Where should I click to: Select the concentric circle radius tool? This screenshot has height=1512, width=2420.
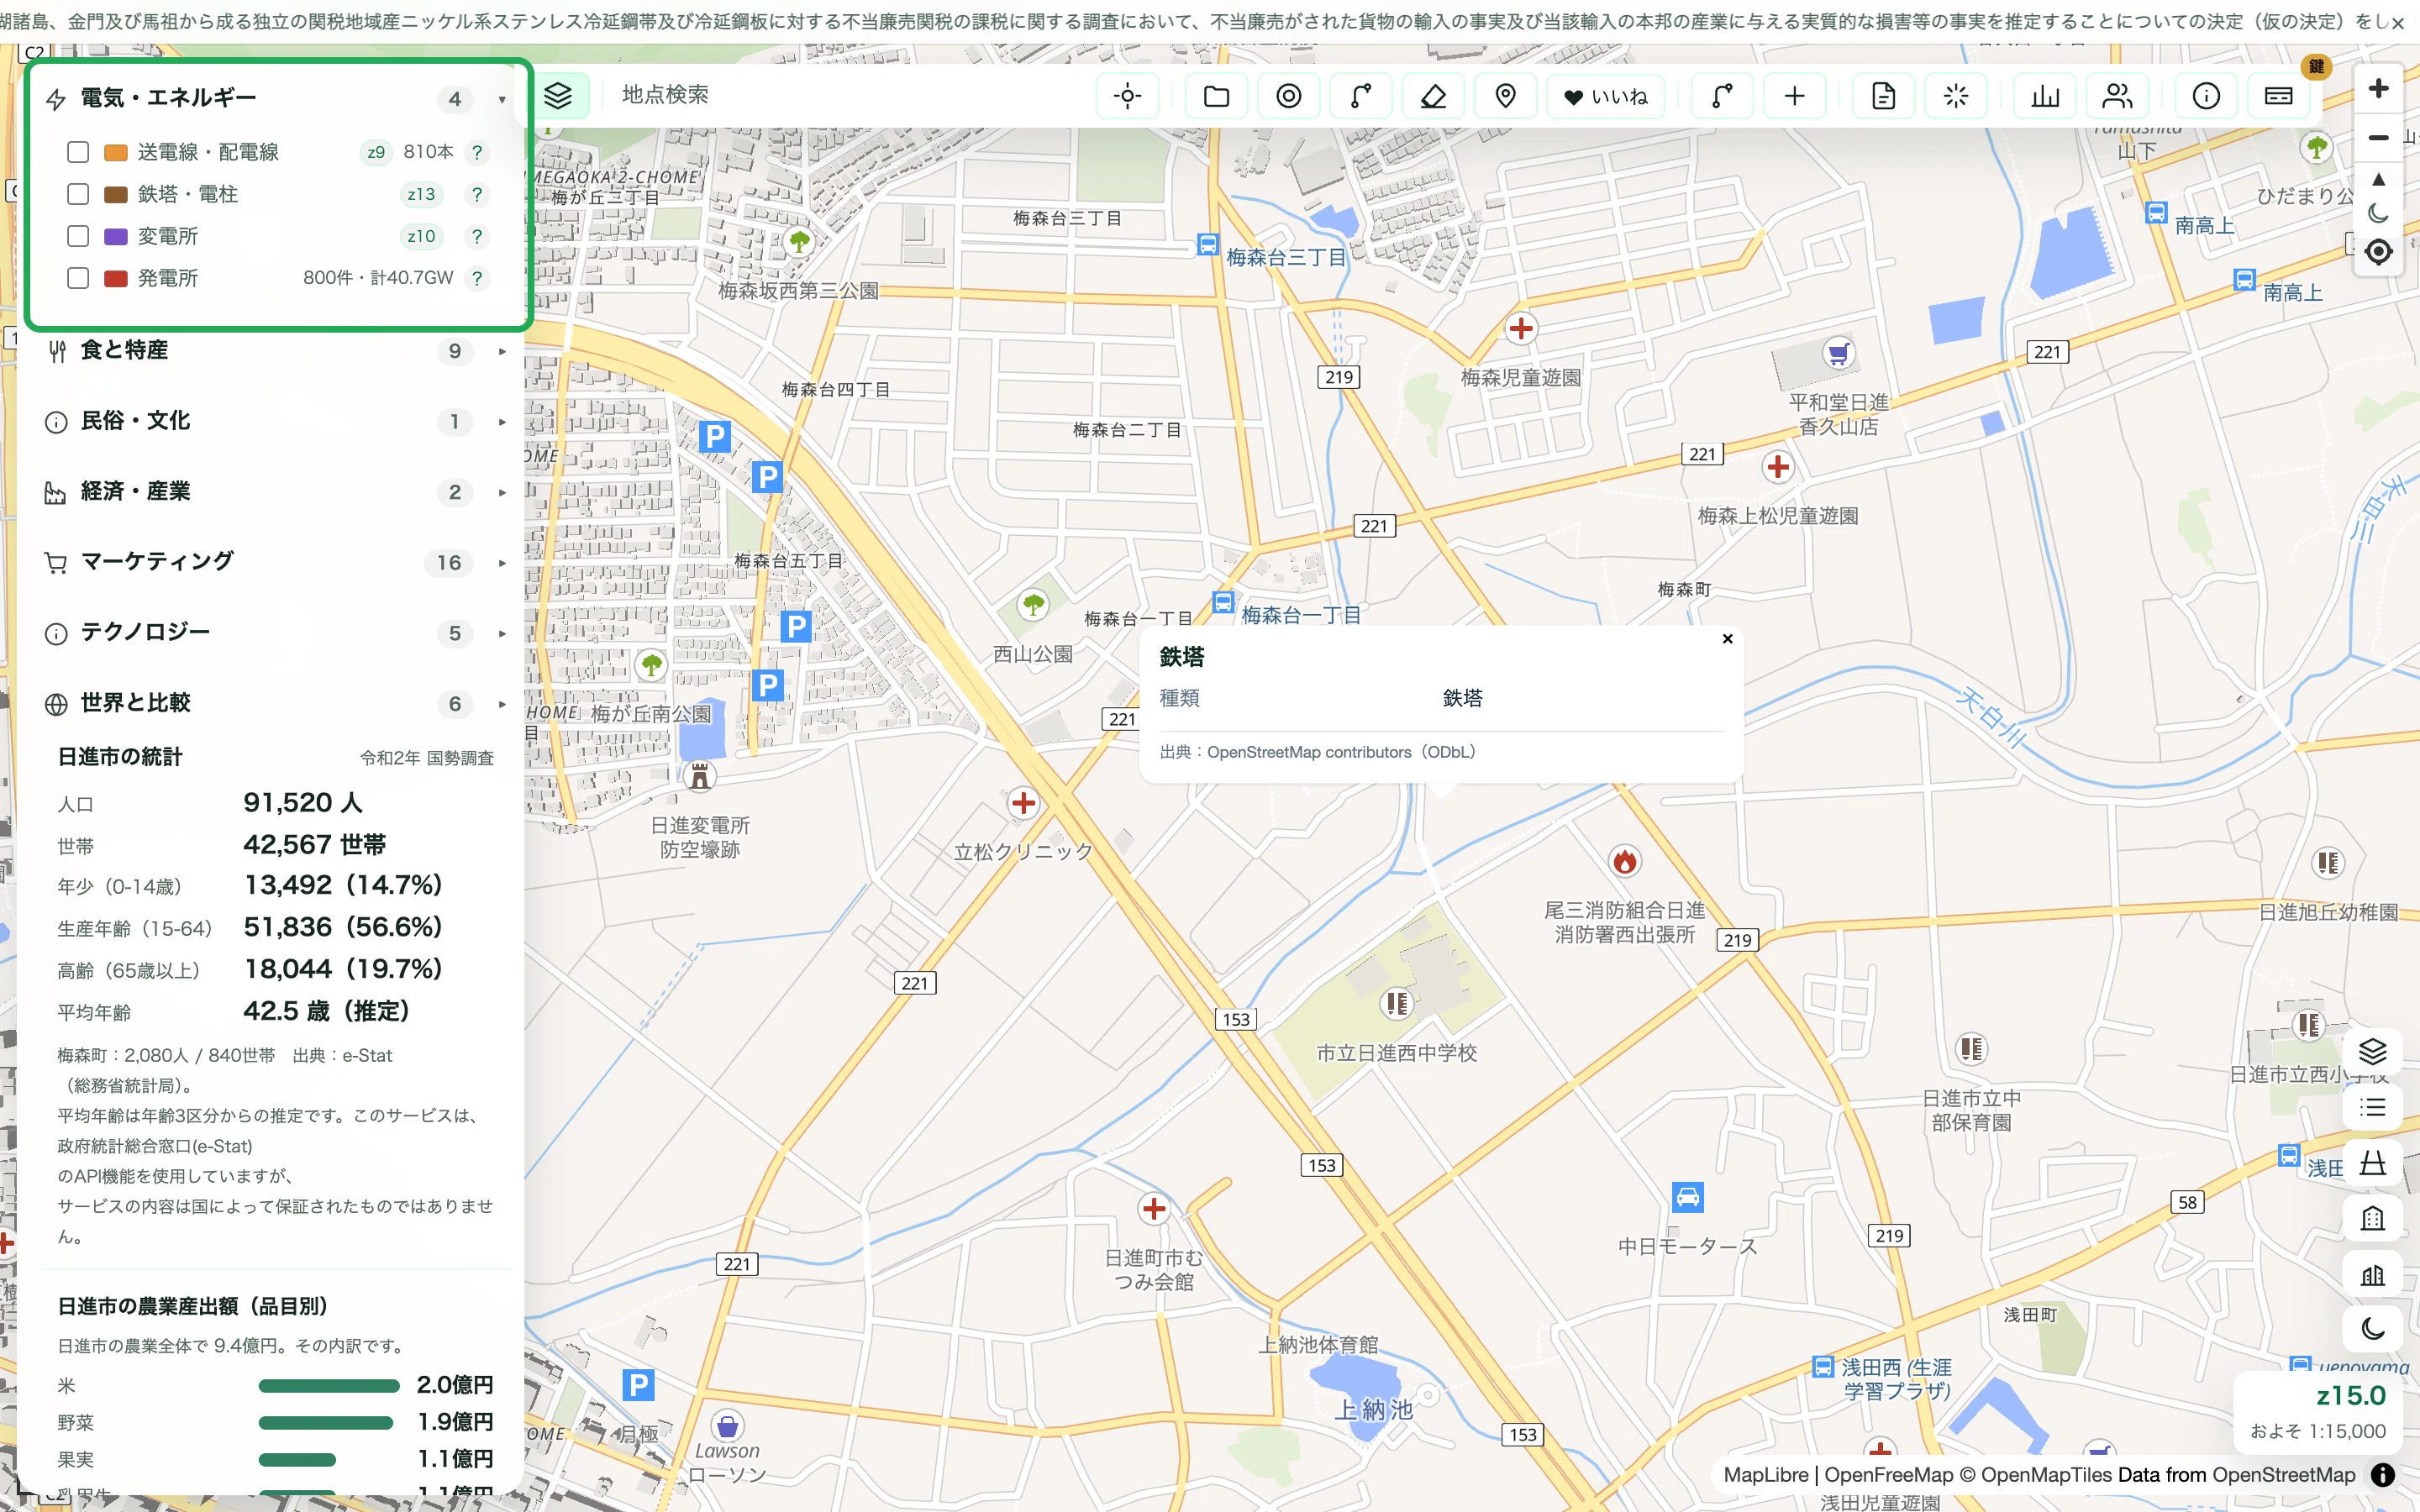(1289, 96)
